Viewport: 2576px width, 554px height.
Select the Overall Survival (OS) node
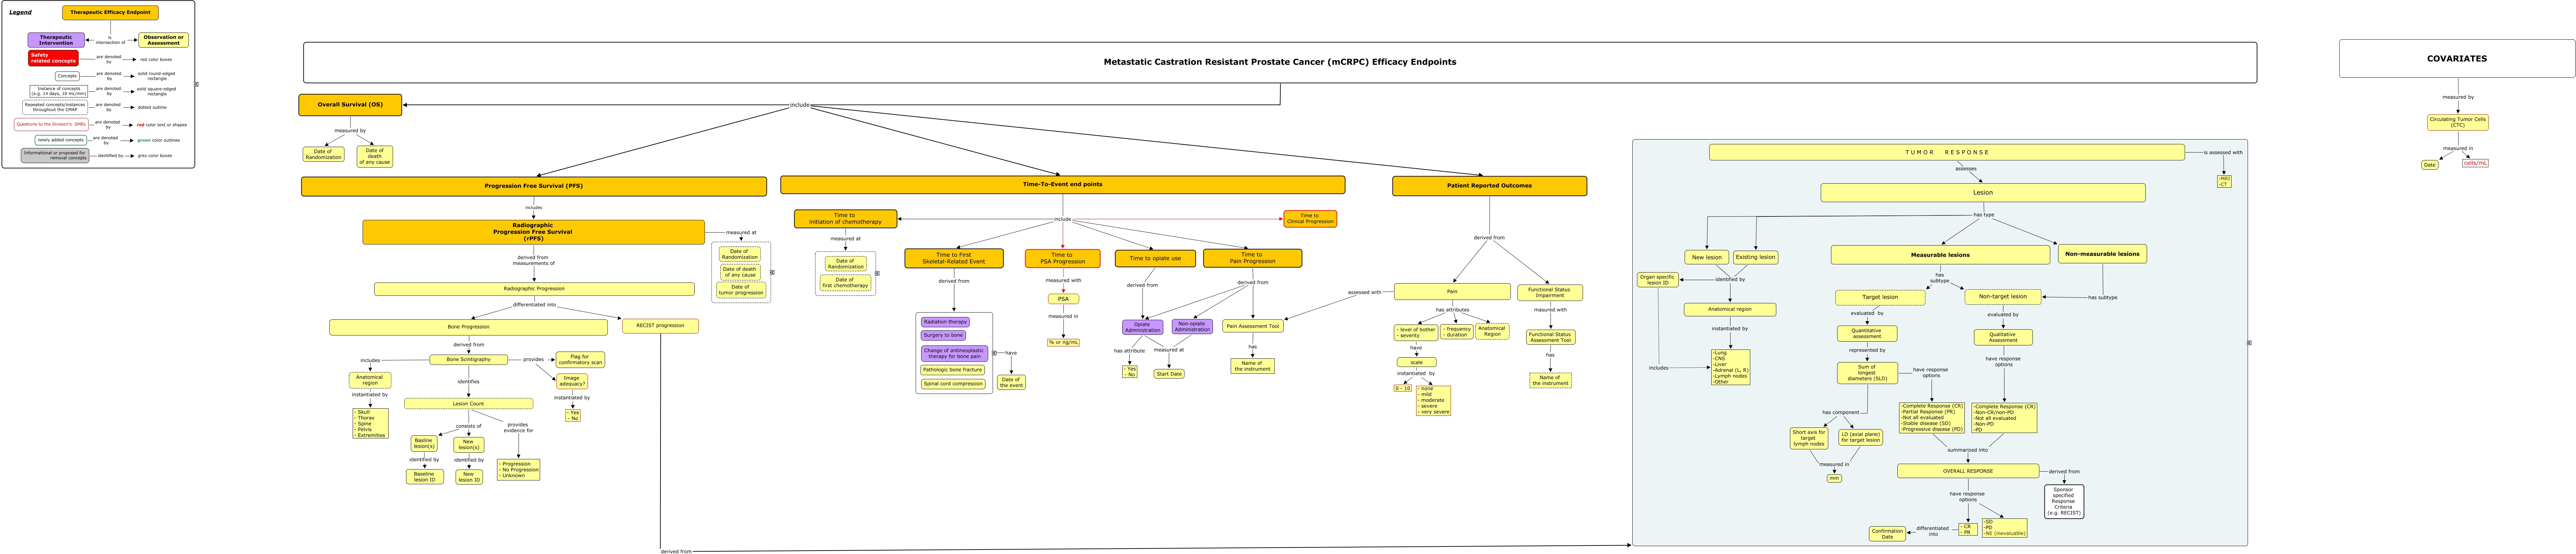(x=350, y=104)
